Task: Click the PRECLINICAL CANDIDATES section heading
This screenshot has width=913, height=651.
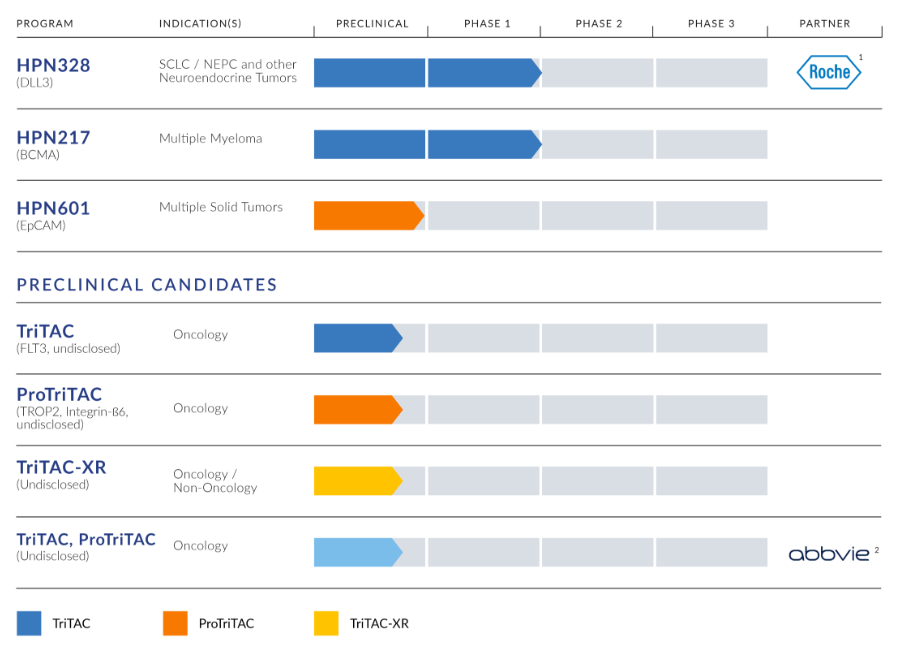Action: (x=147, y=285)
